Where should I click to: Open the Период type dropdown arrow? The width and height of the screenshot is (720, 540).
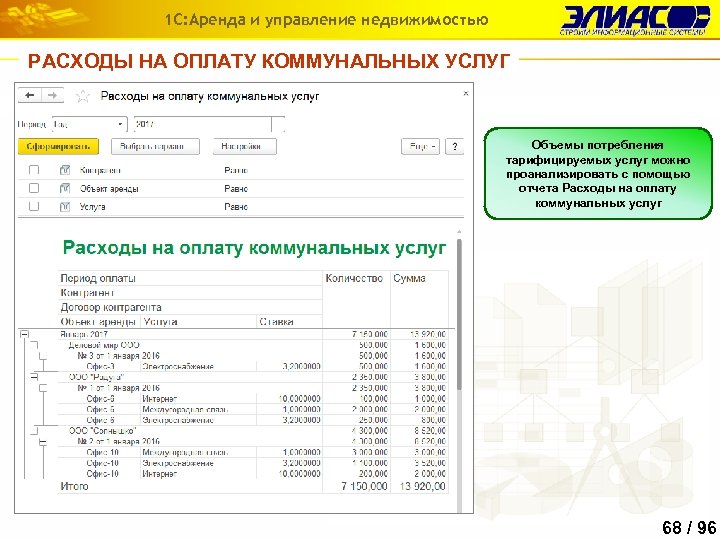[120, 124]
